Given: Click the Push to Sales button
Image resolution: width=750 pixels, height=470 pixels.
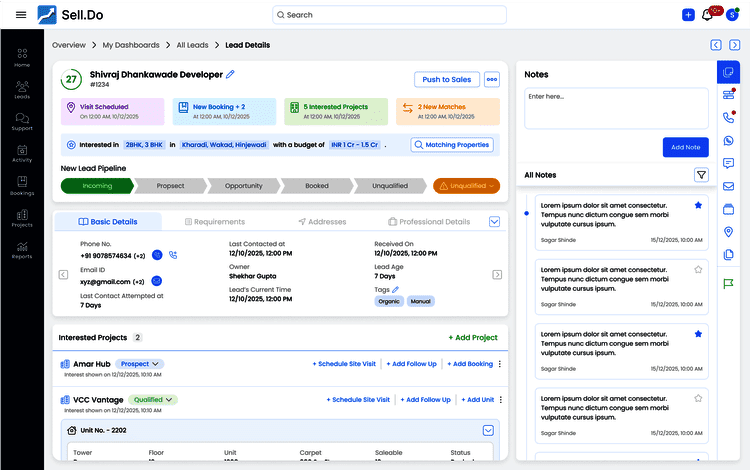Looking at the screenshot, I should click(446, 80).
